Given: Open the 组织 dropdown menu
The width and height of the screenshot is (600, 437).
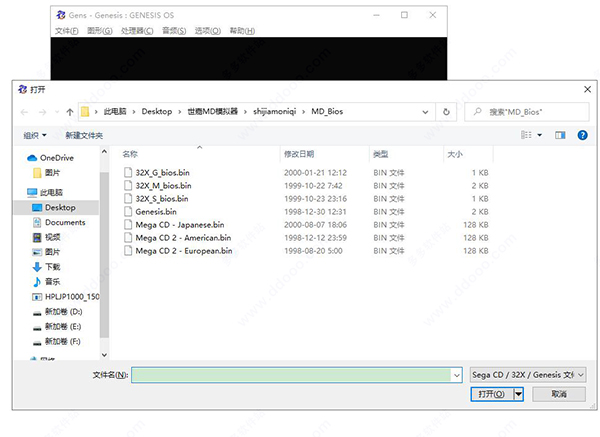Looking at the screenshot, I should pyautogui.click(x=35, y=135).
